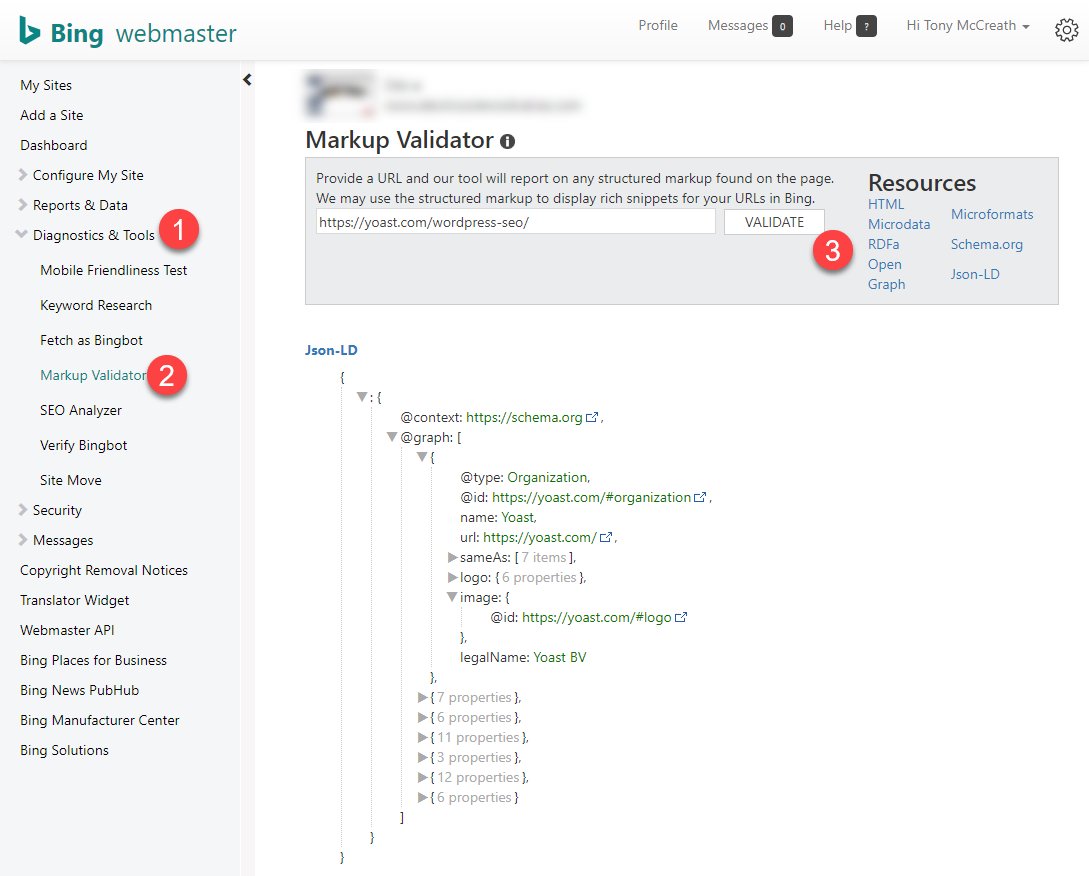
Task: Open Keyword Research tool
Action: click(96, 306)
